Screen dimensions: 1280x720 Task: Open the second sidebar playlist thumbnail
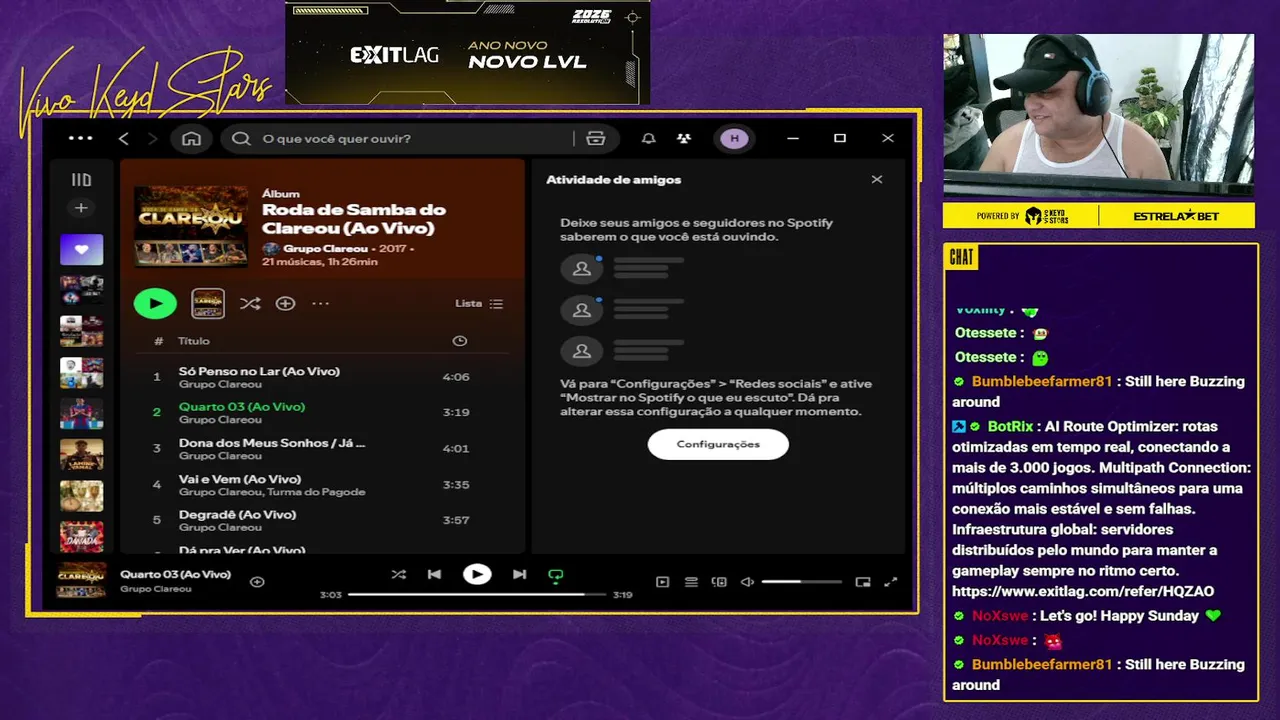click(81, 290)
